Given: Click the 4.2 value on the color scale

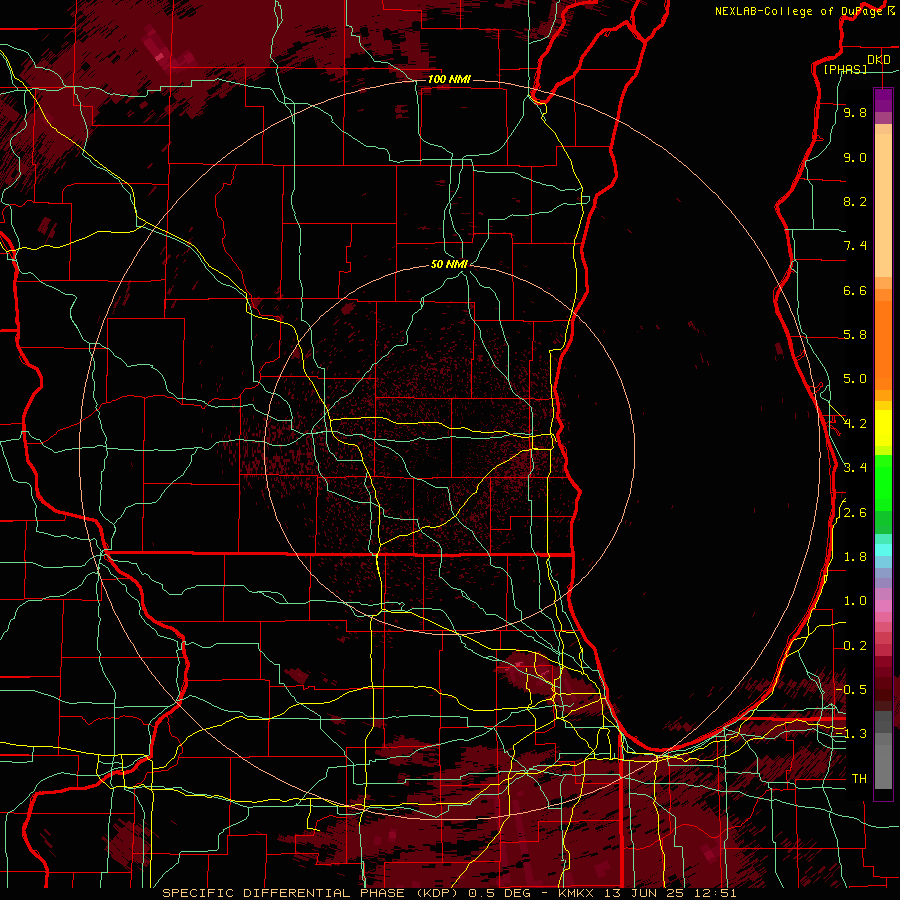Looking at the screenshot, I should pyautogui.click(x=855, y=424).
